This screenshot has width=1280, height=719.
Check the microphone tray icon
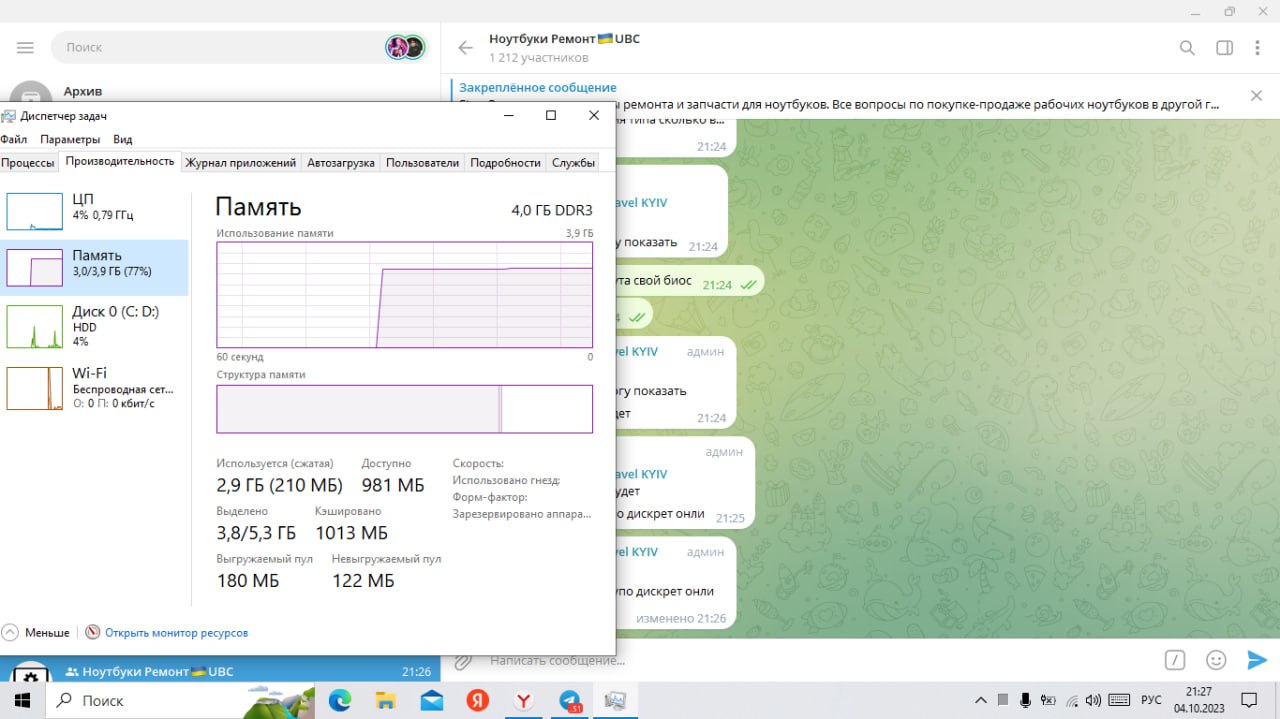tap(1026, 700)
